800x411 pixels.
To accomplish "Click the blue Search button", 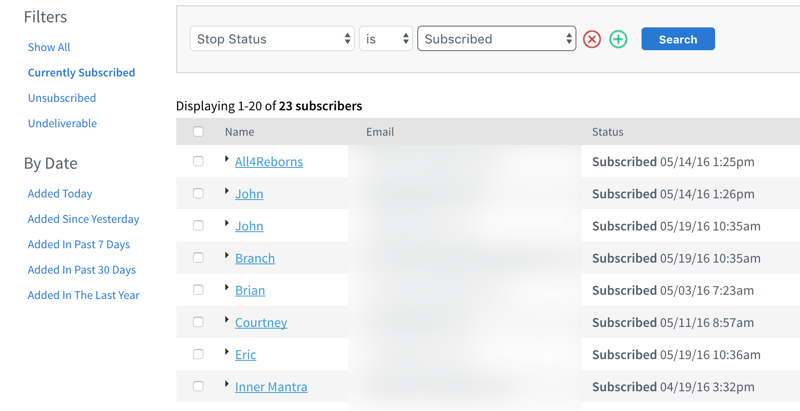I will (678, 39).
